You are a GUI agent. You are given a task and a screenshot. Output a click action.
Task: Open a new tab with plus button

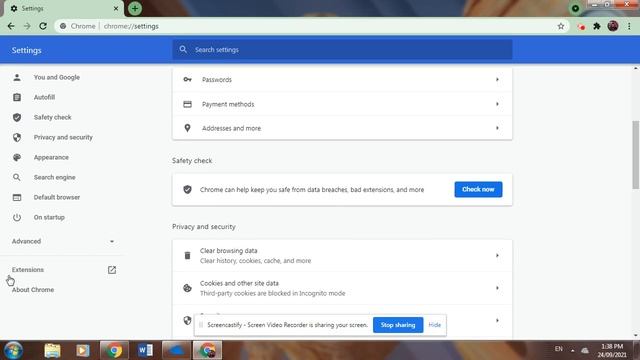click(135, 8)
